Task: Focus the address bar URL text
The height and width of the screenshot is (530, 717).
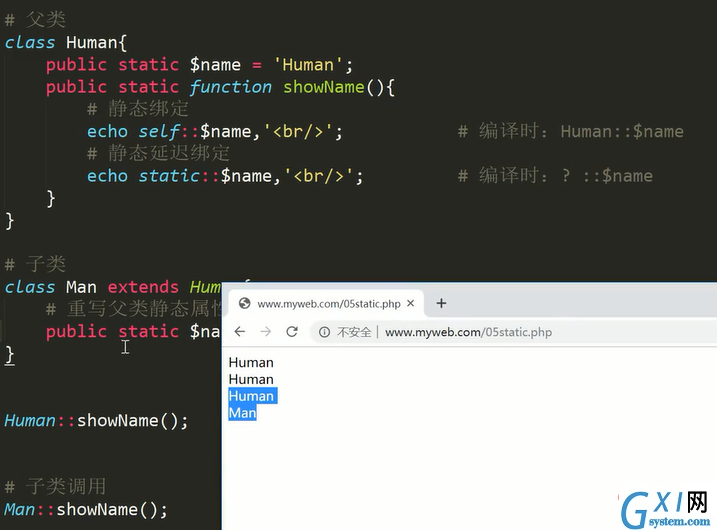Action: pyautogui.click(x=468, y=332)
